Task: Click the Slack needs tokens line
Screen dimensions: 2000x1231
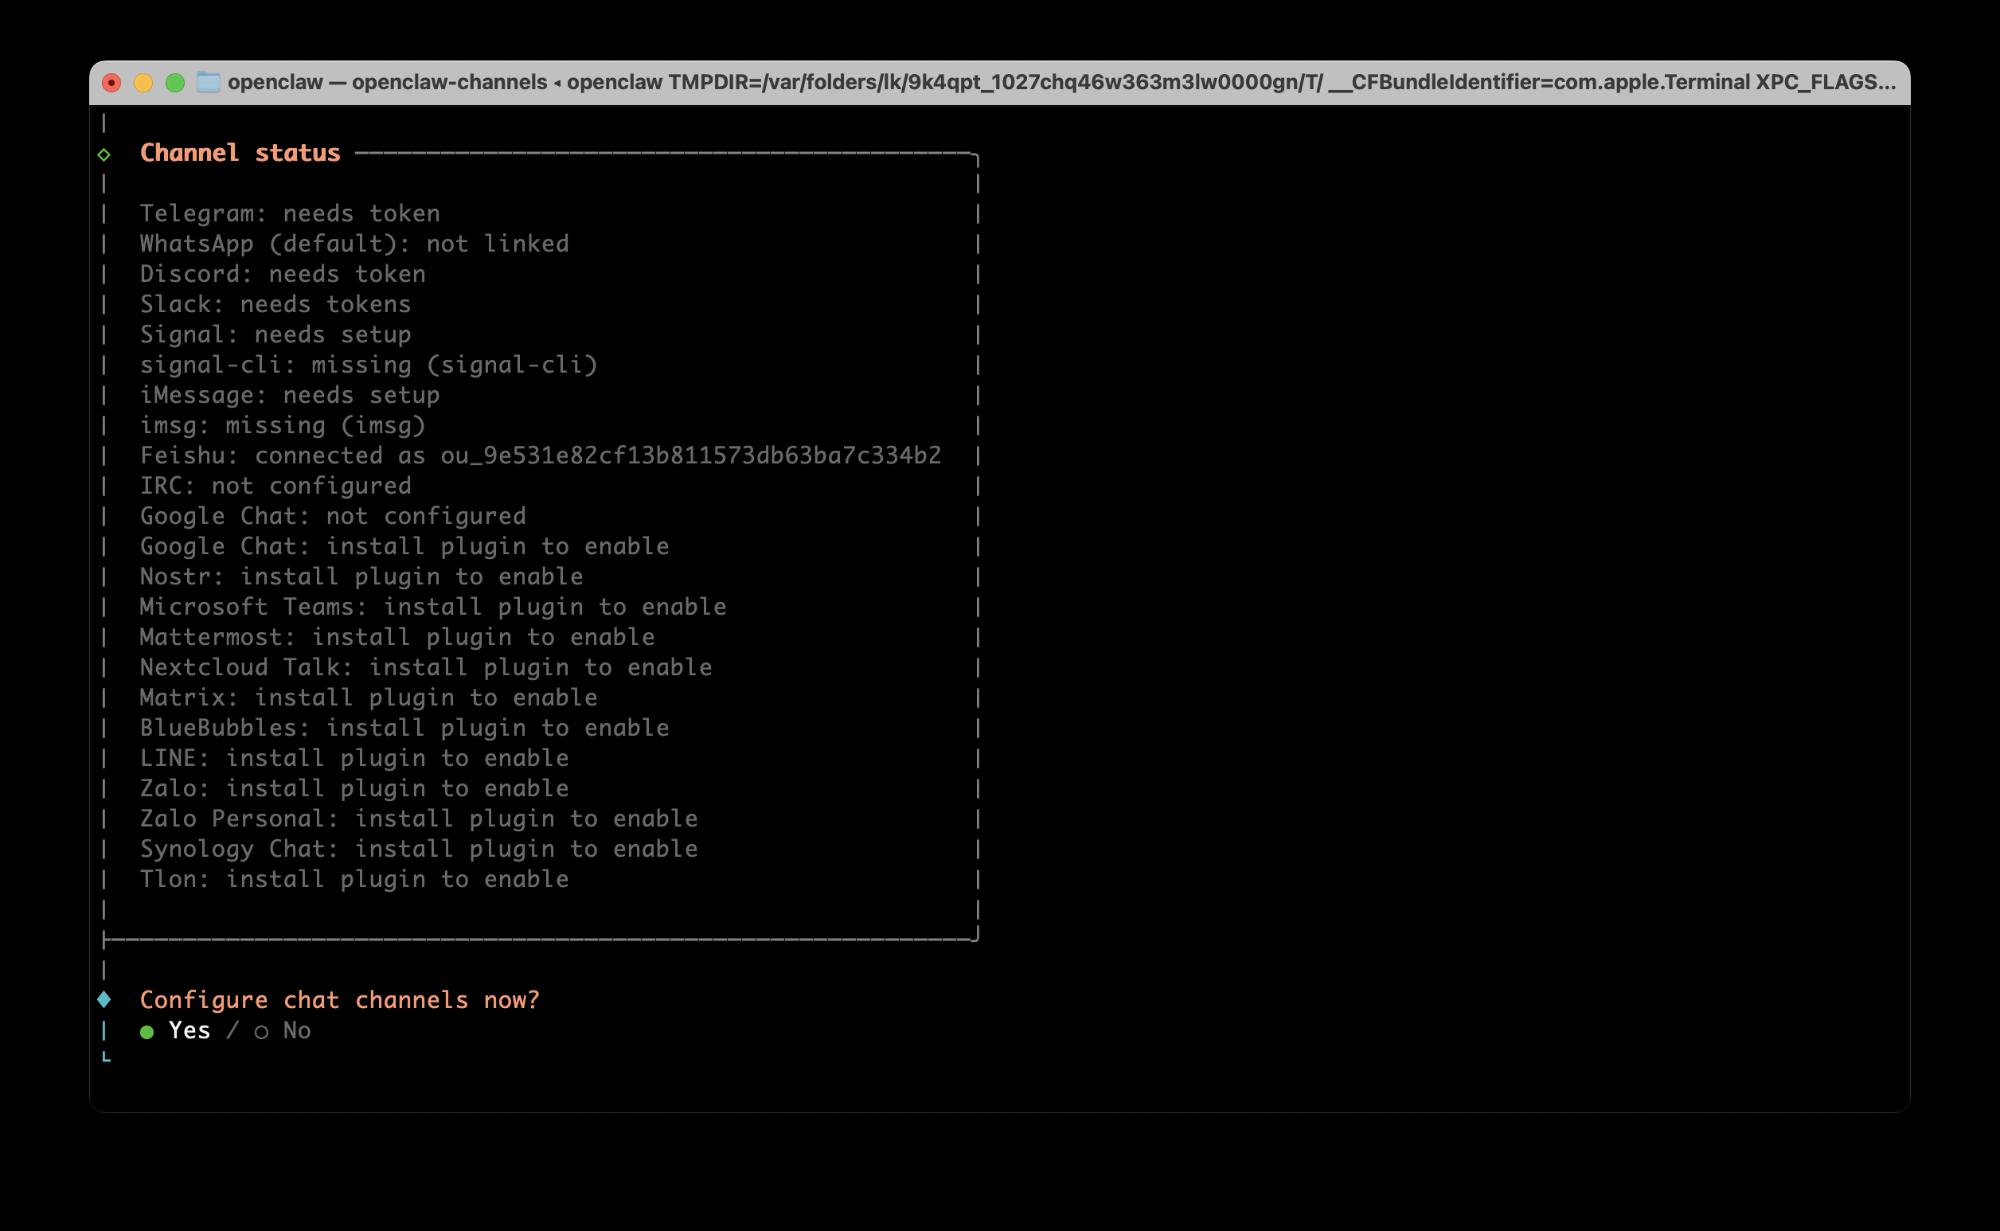Action: click(x=275, y=304)
